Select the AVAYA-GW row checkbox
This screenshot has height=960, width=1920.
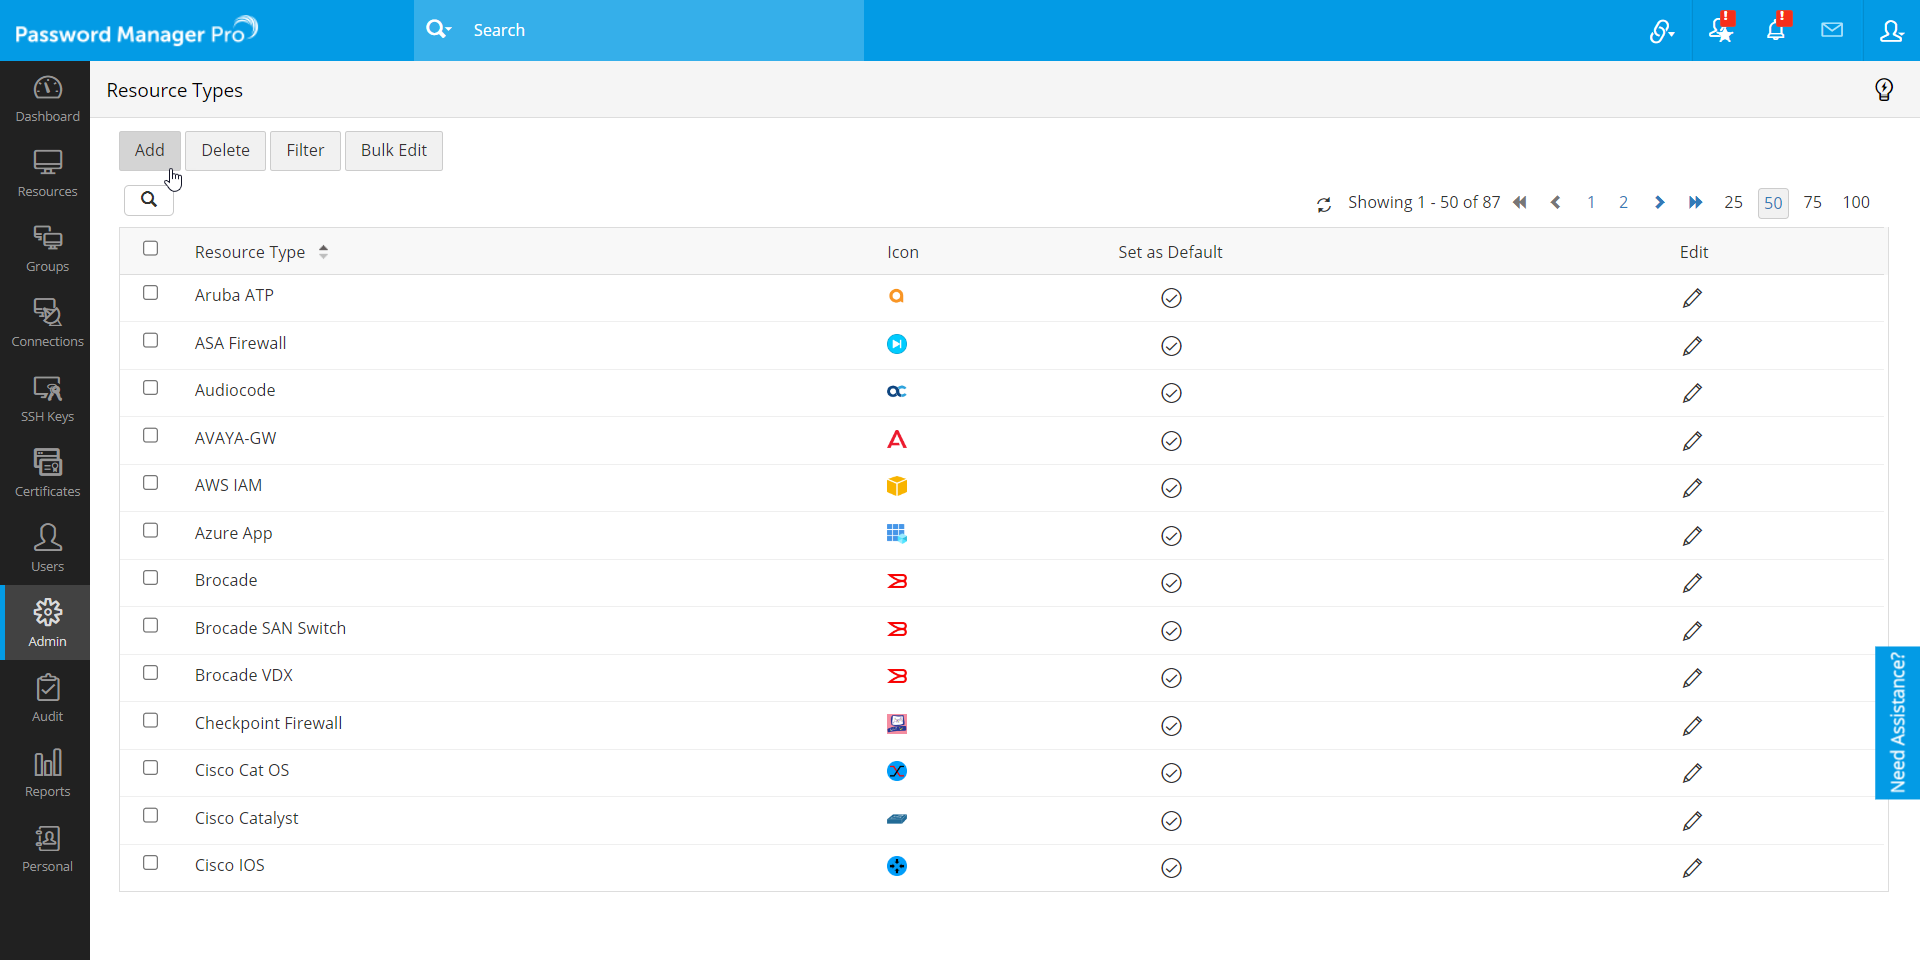click(150, 435)
